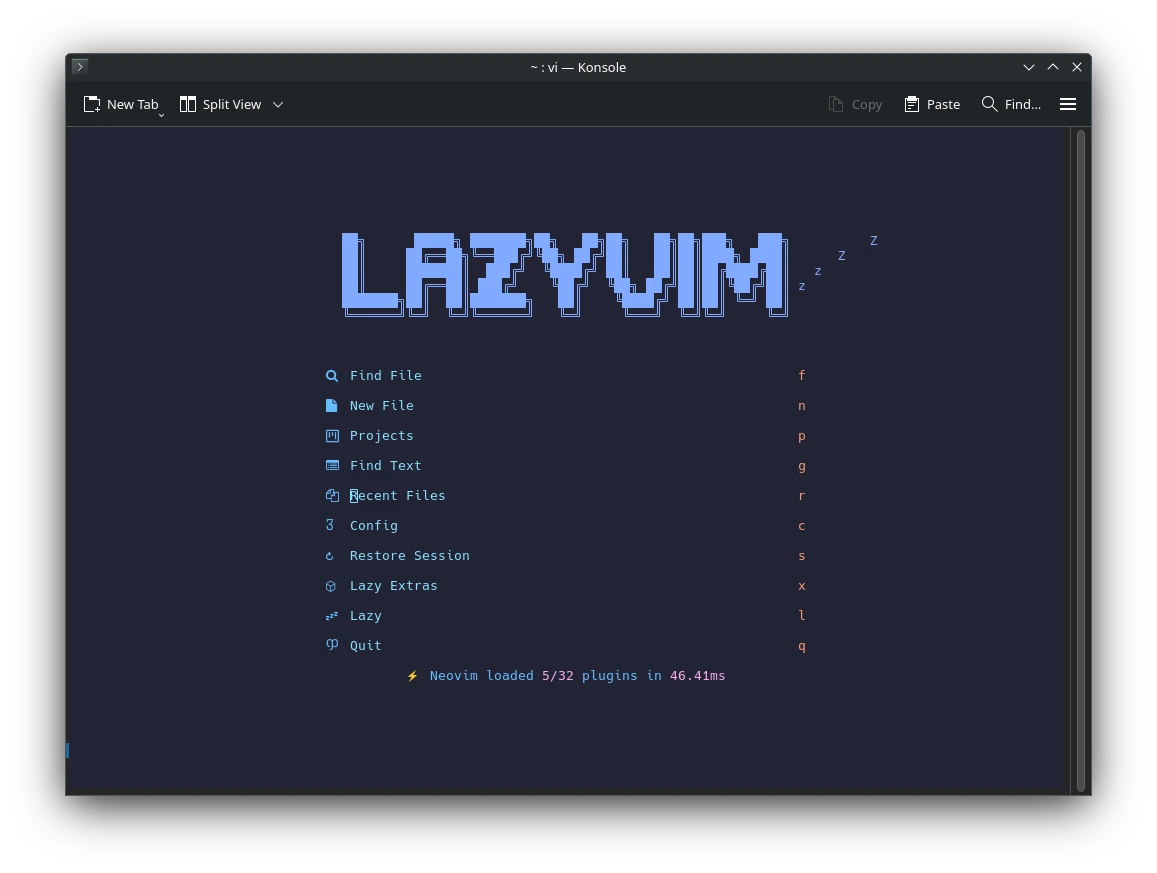Click the Paste clipboard icon
The height and width of the screenshot is (873, 1157).
[x=912, y=105]
